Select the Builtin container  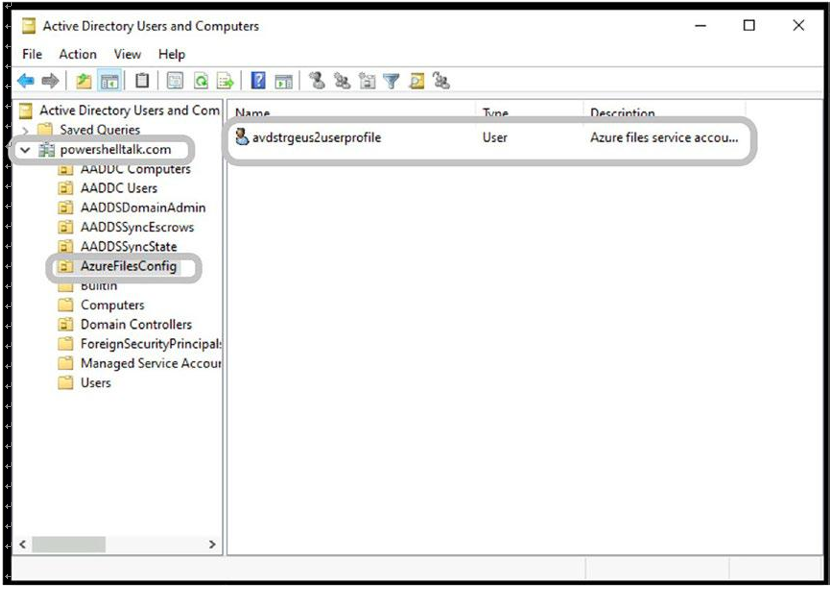tap(98, 286)
